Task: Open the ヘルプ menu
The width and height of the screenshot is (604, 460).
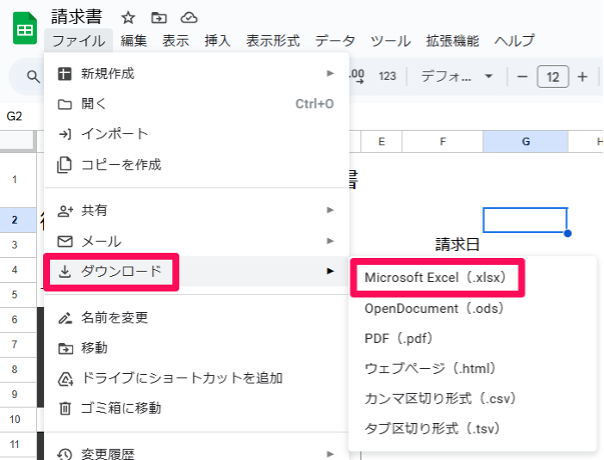Action: tap(514, 40)
